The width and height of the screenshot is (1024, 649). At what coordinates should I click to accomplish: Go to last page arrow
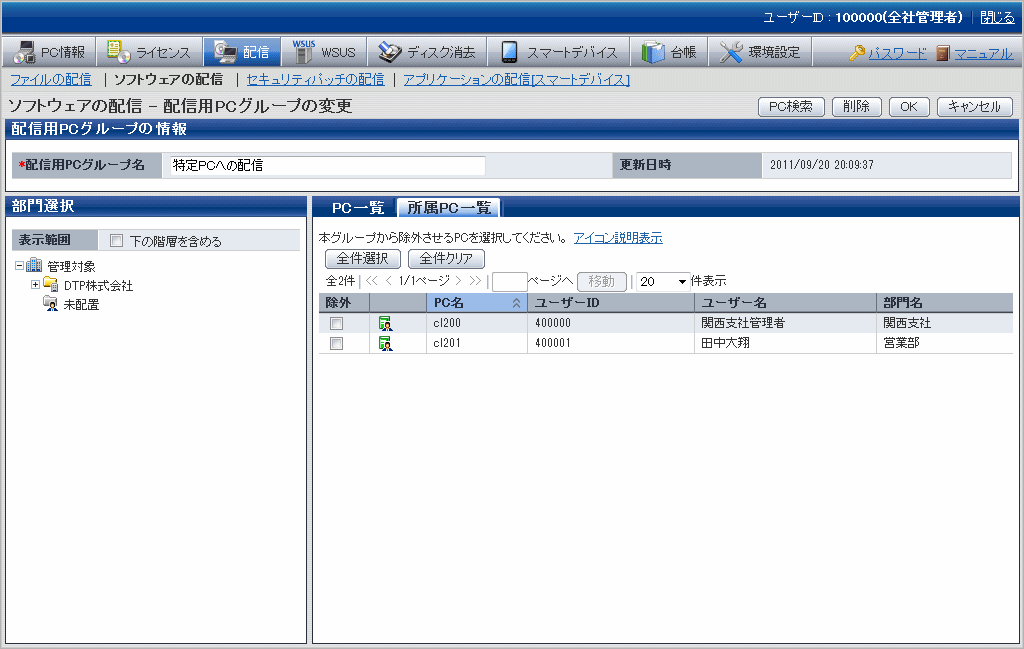[x=475, y=281]
